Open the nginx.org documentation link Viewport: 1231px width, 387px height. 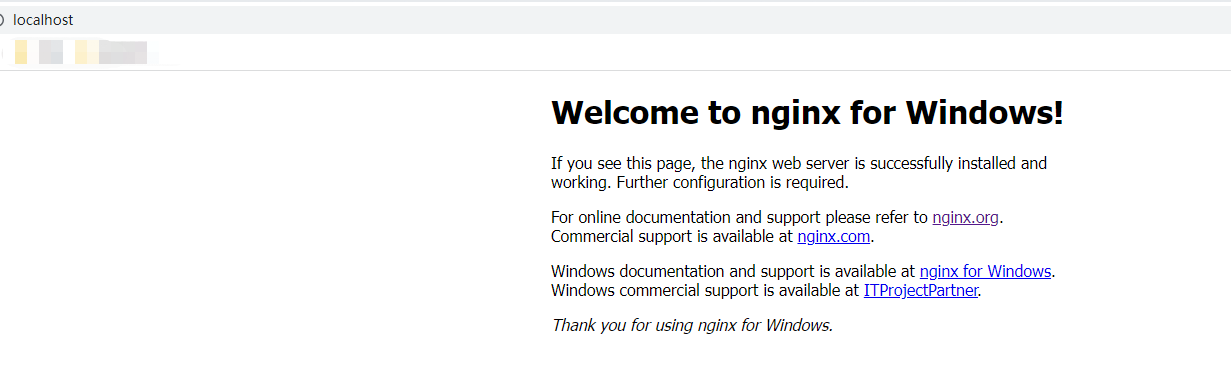pos(966,217)
